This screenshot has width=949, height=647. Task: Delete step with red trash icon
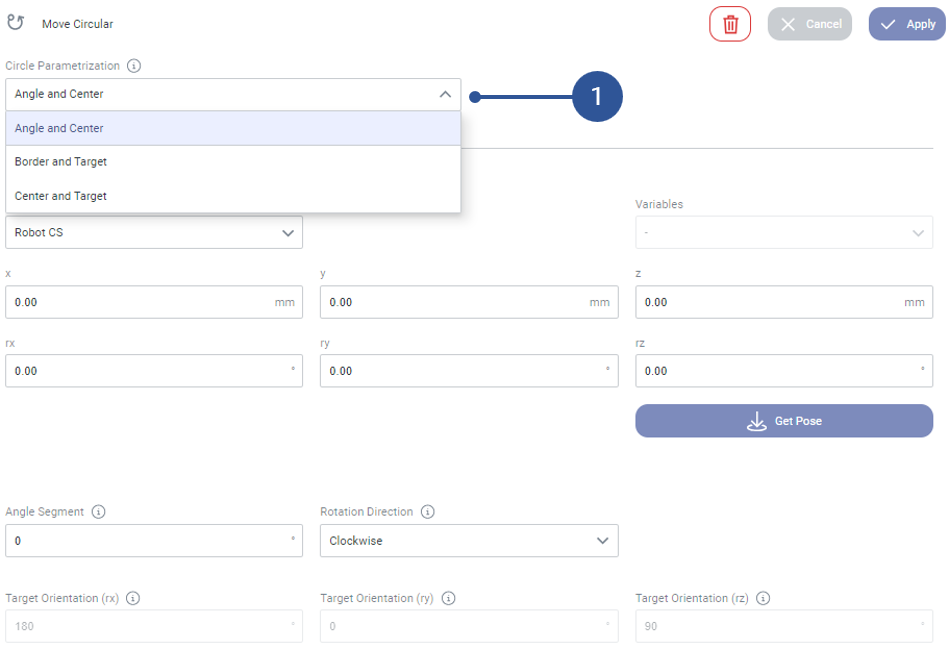(730, 24)
